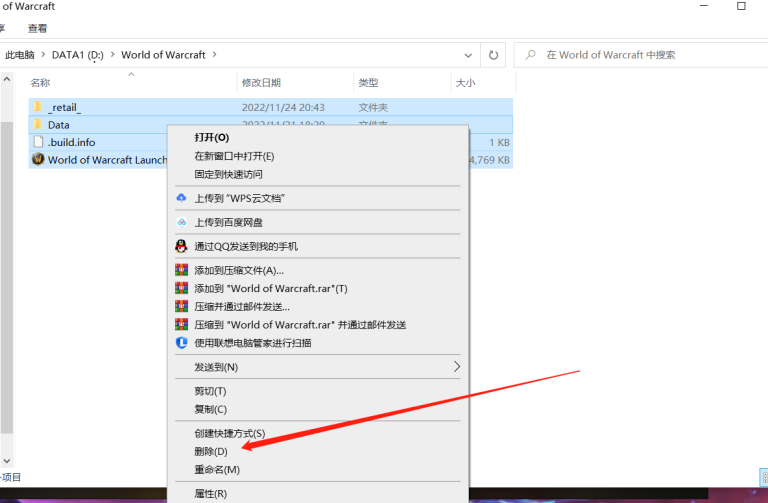Click the WPS cloud upload icon
Screen dimensions: 768x503
pos(182,198)
